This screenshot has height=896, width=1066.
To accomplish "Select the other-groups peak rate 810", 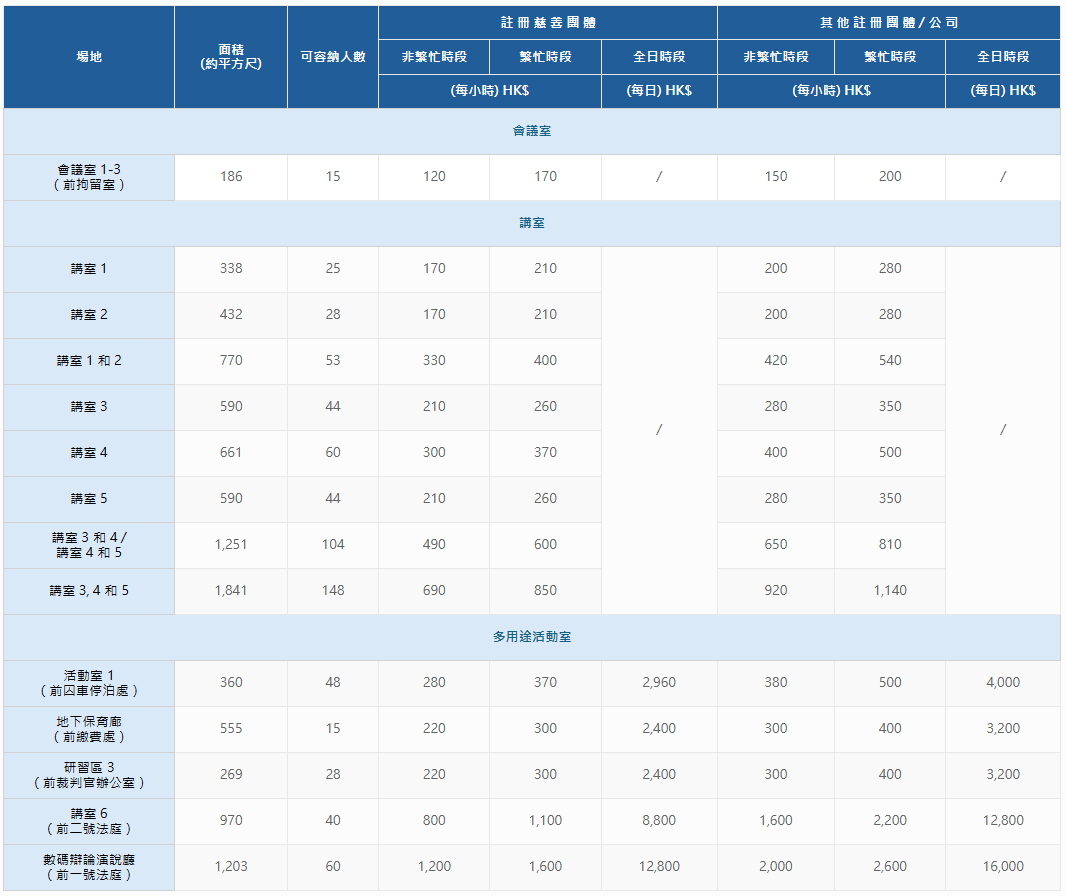I will pyautogui.click(x=890, y=545).
